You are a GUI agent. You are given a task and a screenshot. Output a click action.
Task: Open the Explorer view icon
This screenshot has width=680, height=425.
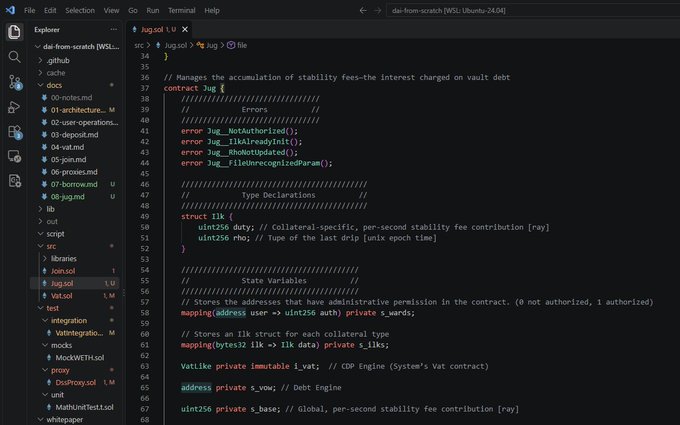pyautogui.click(x=14, y=32)
